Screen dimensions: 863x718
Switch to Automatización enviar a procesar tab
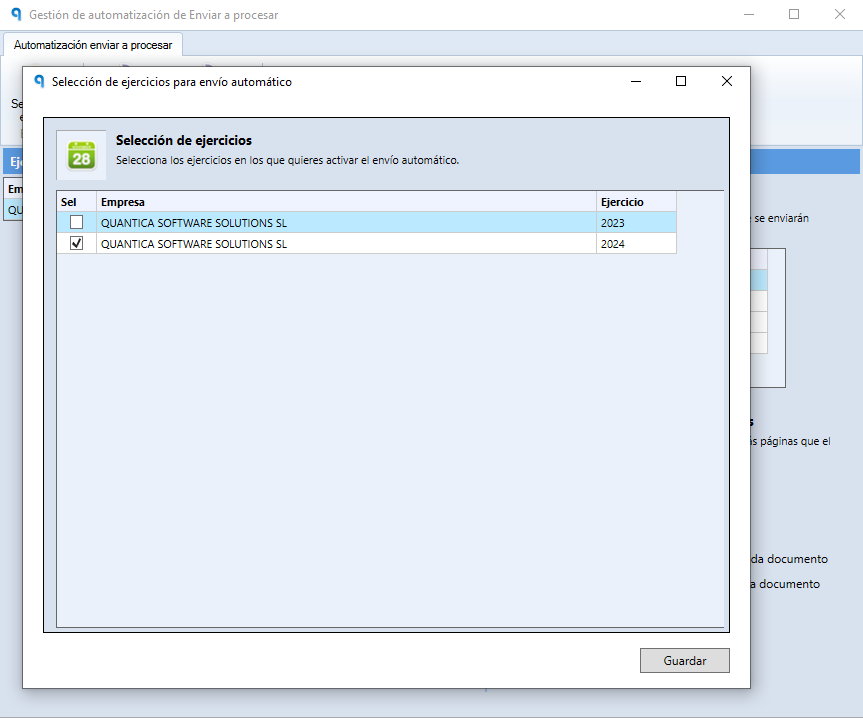(x=93, y=45)
